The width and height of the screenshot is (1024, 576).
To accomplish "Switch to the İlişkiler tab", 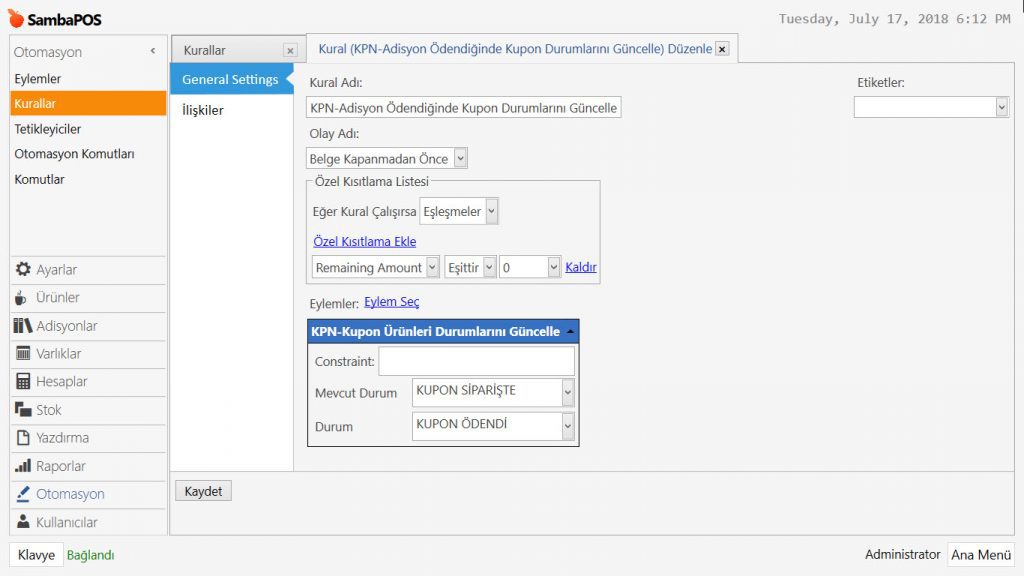I will coord(203,110).
